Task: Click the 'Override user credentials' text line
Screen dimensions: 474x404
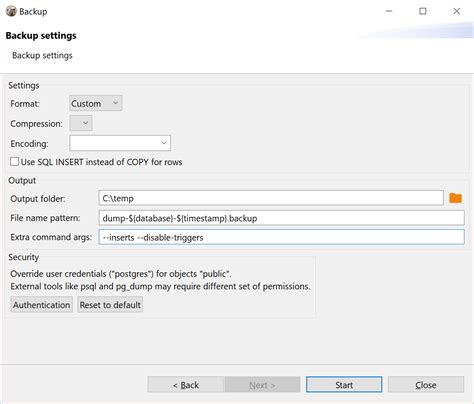Action: [121, 274]
